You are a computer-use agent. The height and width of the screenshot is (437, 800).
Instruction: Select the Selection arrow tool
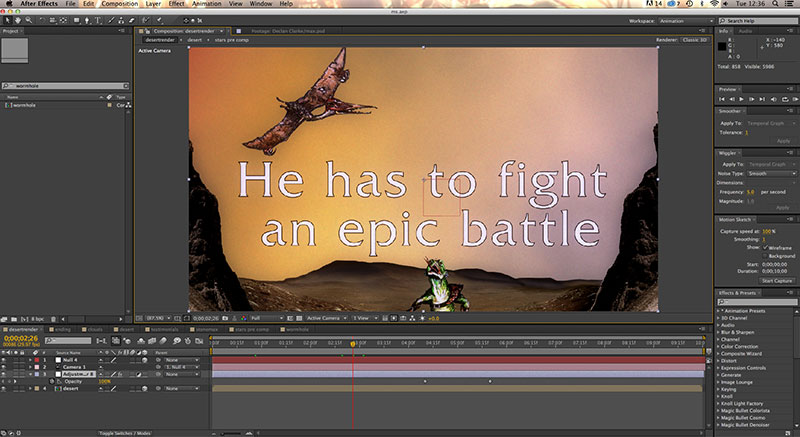tap(7, 19)
